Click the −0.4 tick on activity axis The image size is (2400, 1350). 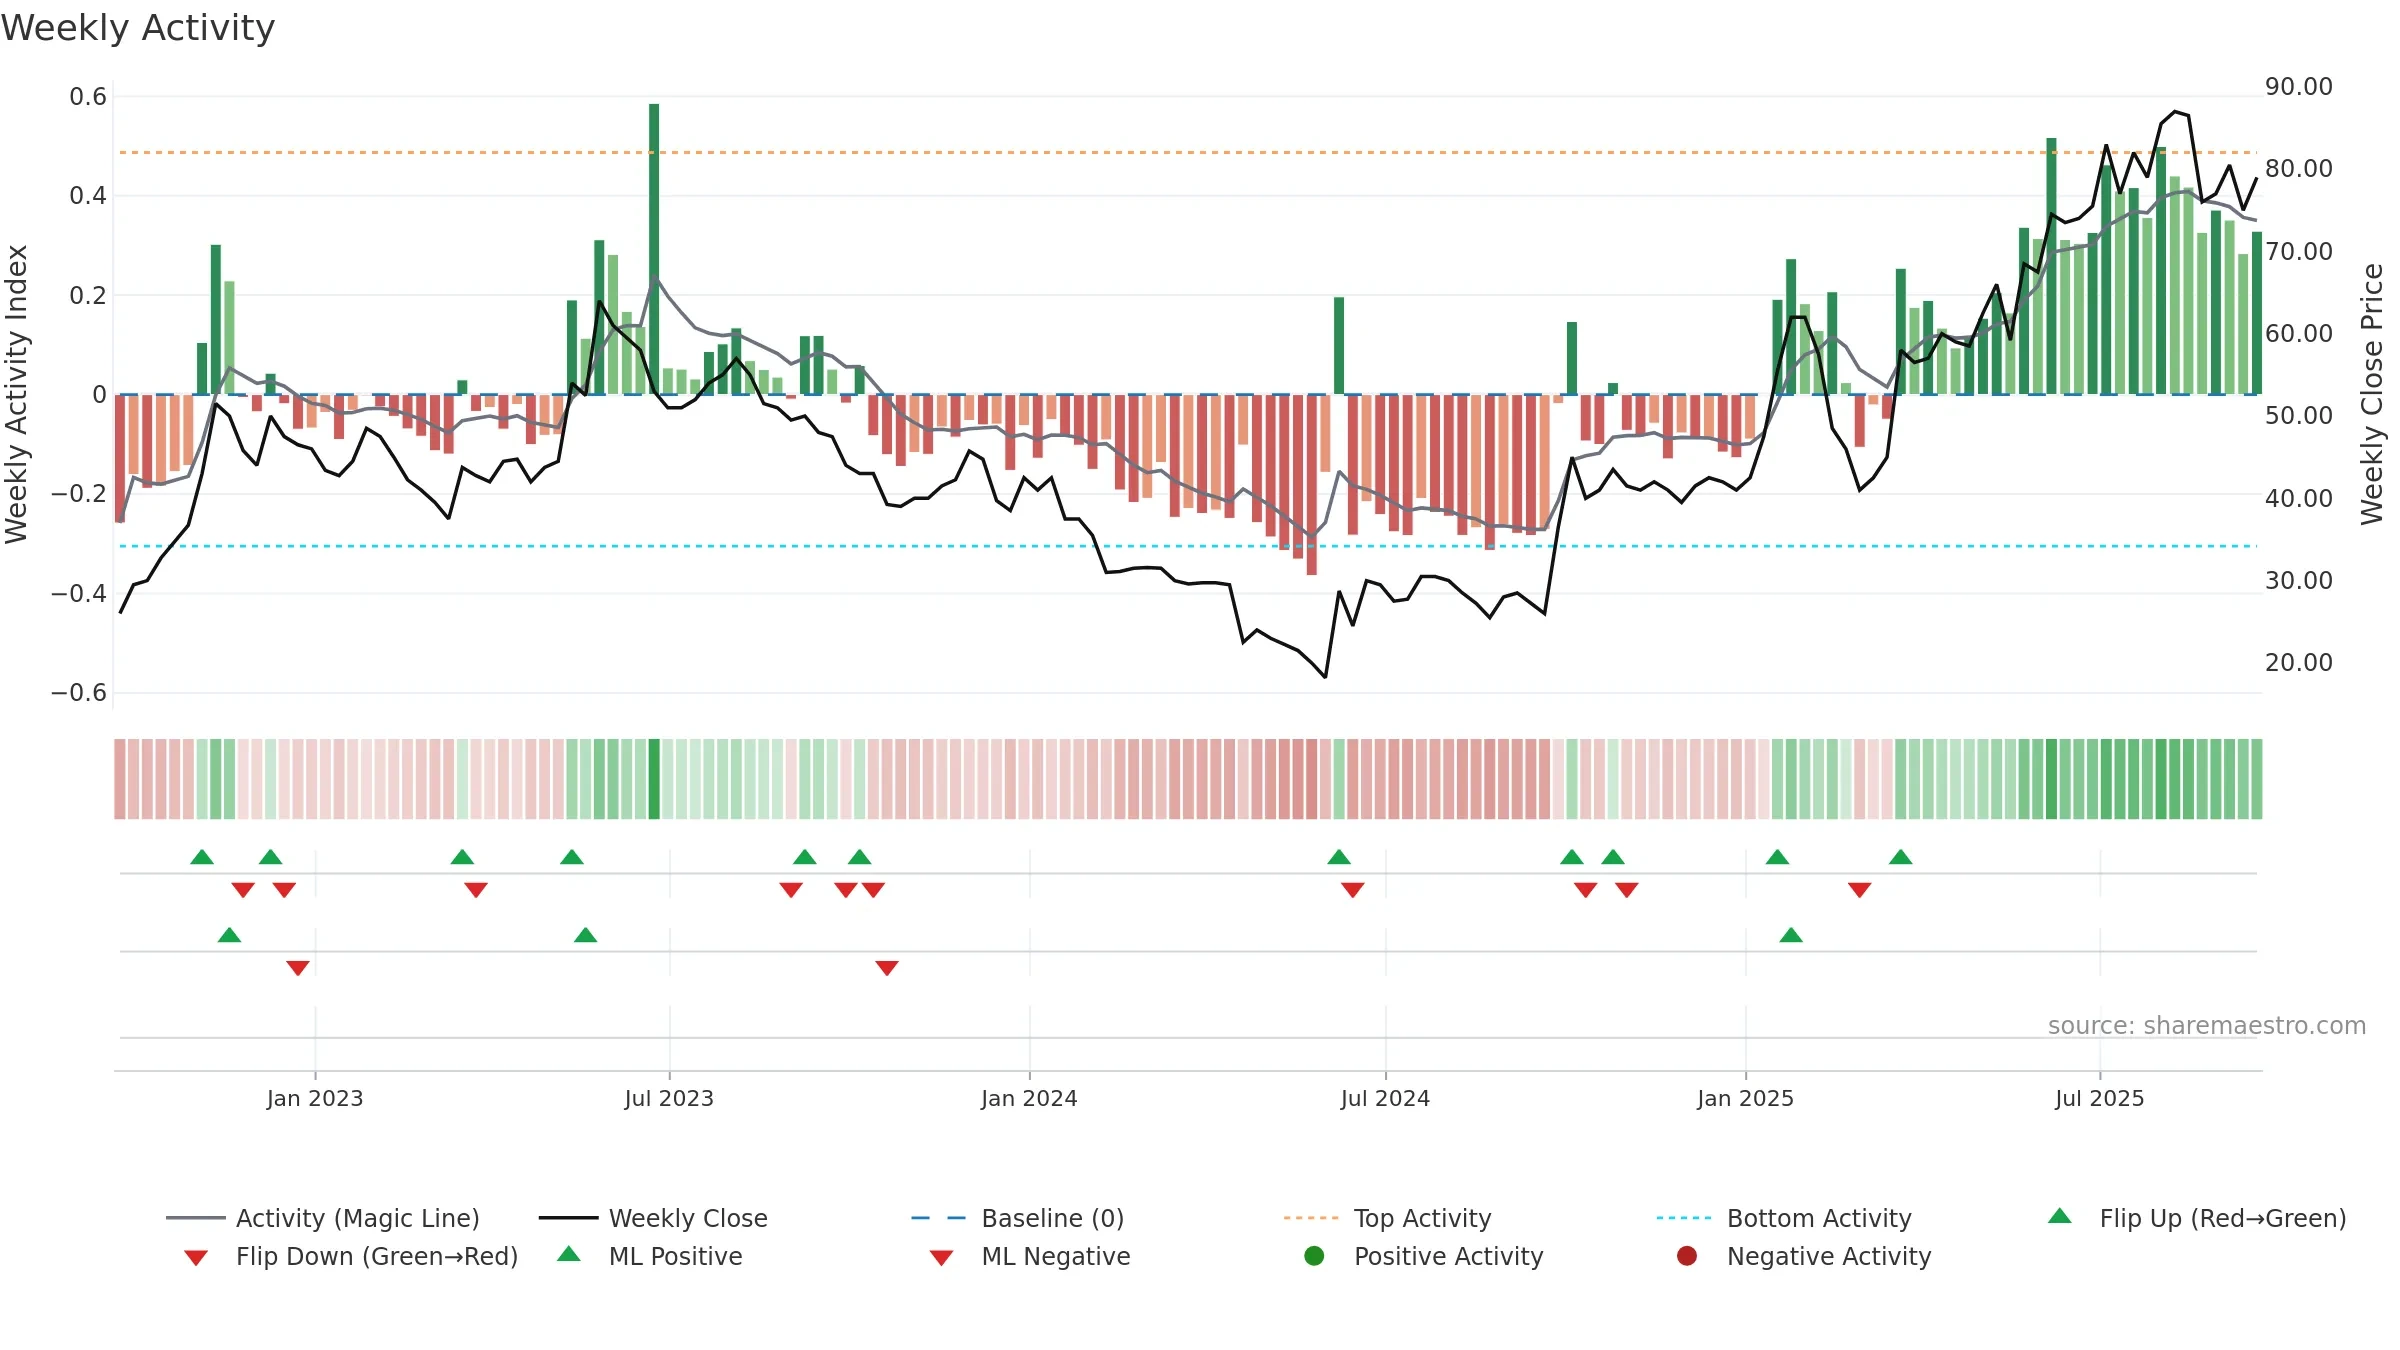[79, 594]
